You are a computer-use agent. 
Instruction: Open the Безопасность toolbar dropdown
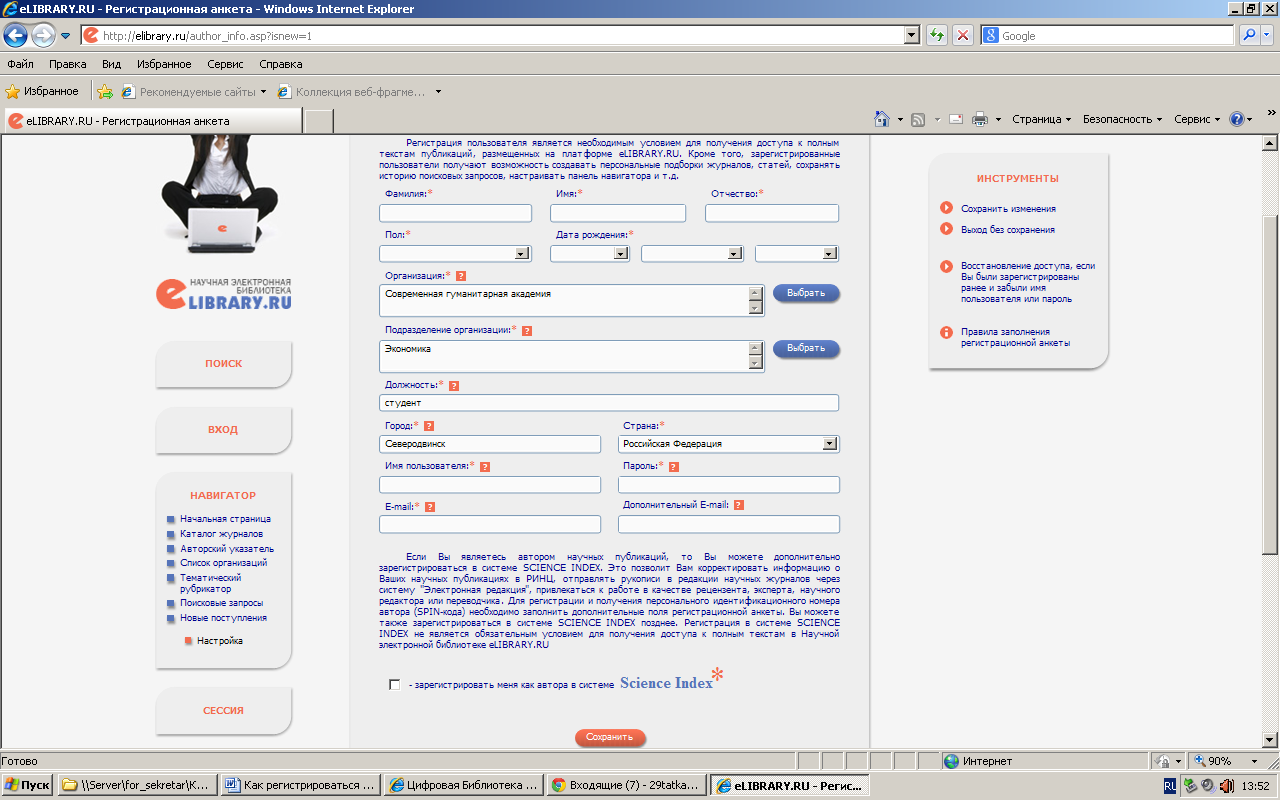[1122, 119]
